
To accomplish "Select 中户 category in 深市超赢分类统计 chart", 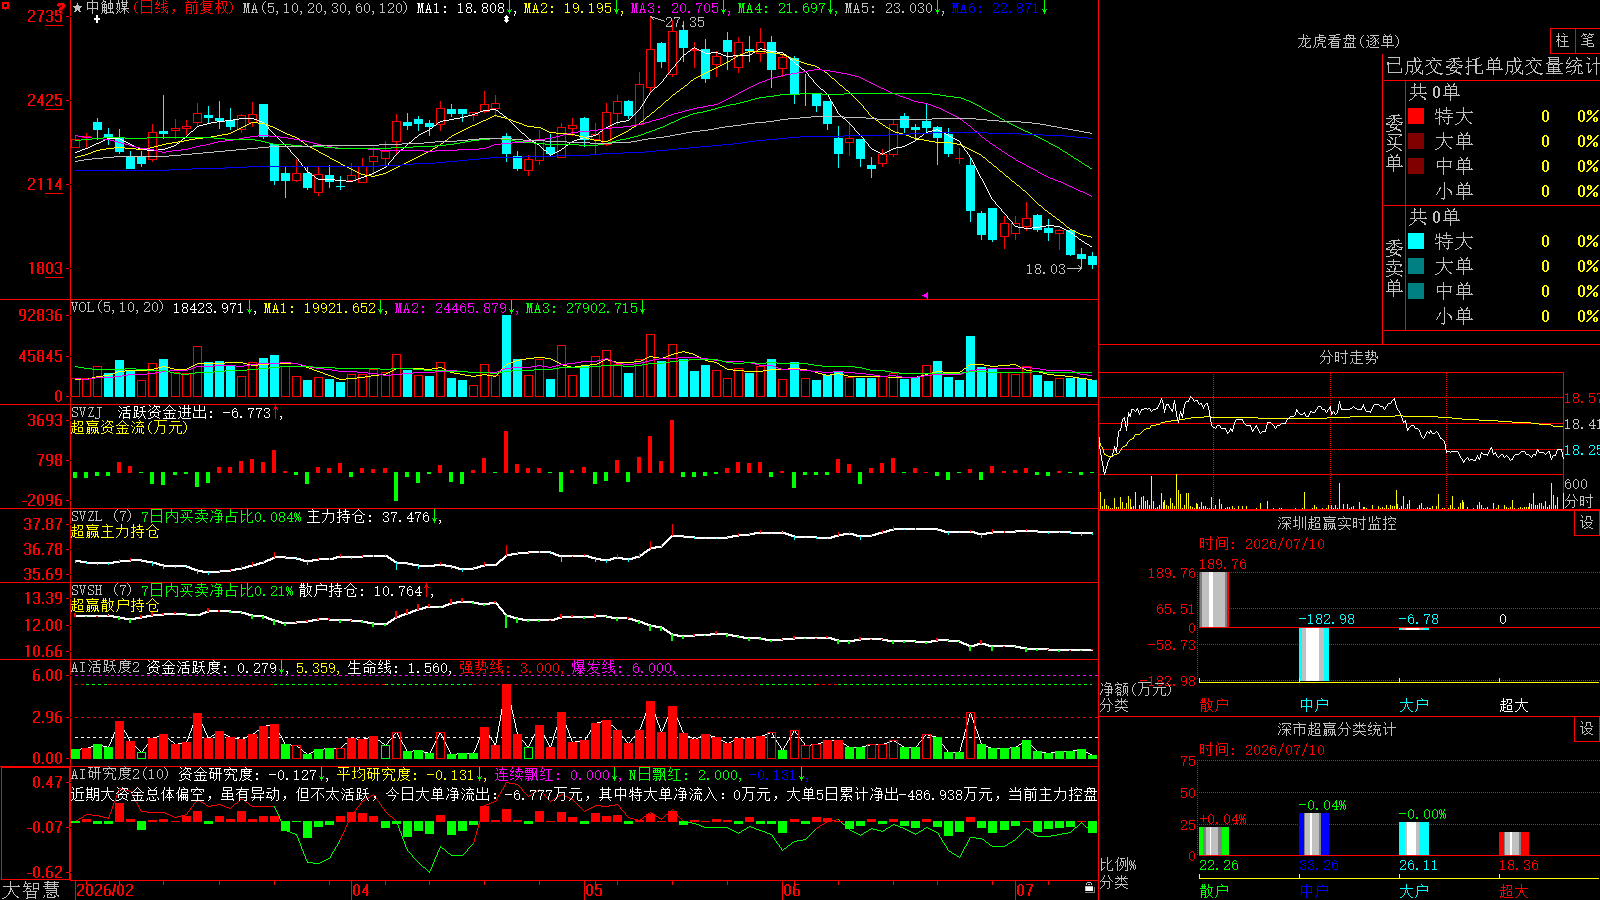I will click(1314, 890).
